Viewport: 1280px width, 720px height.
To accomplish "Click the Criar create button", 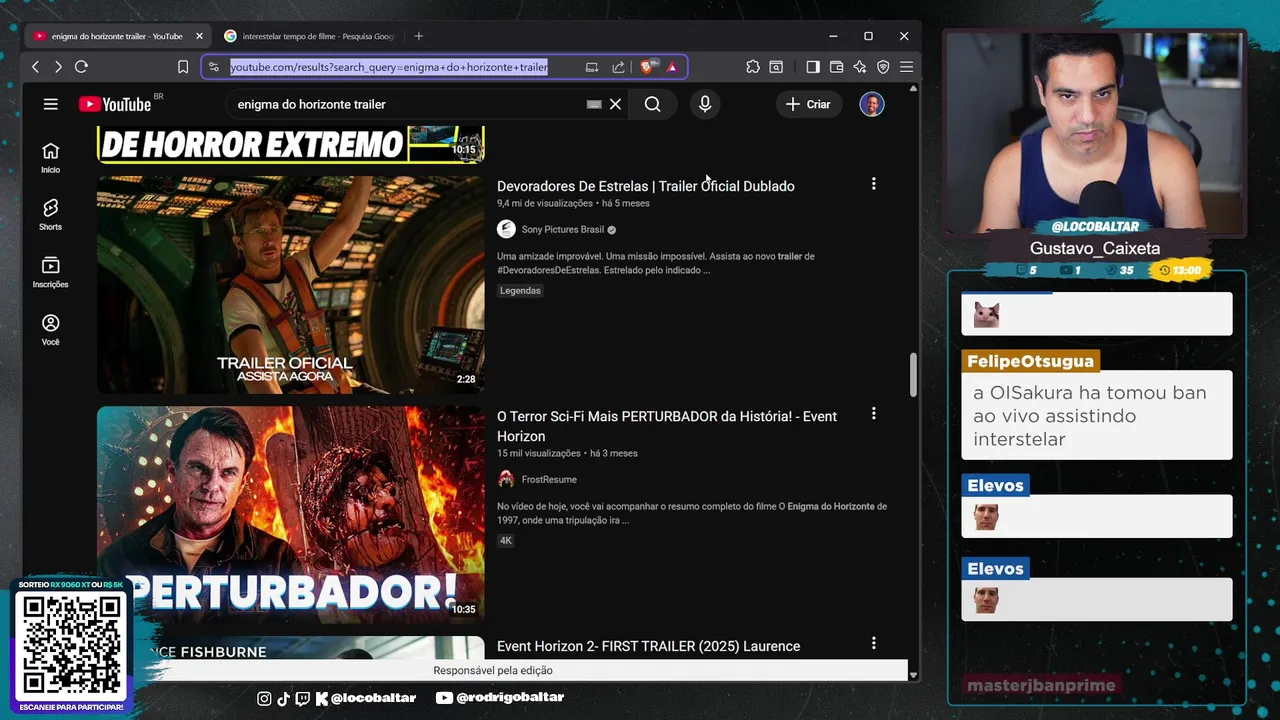I will (x=808, y=104).
